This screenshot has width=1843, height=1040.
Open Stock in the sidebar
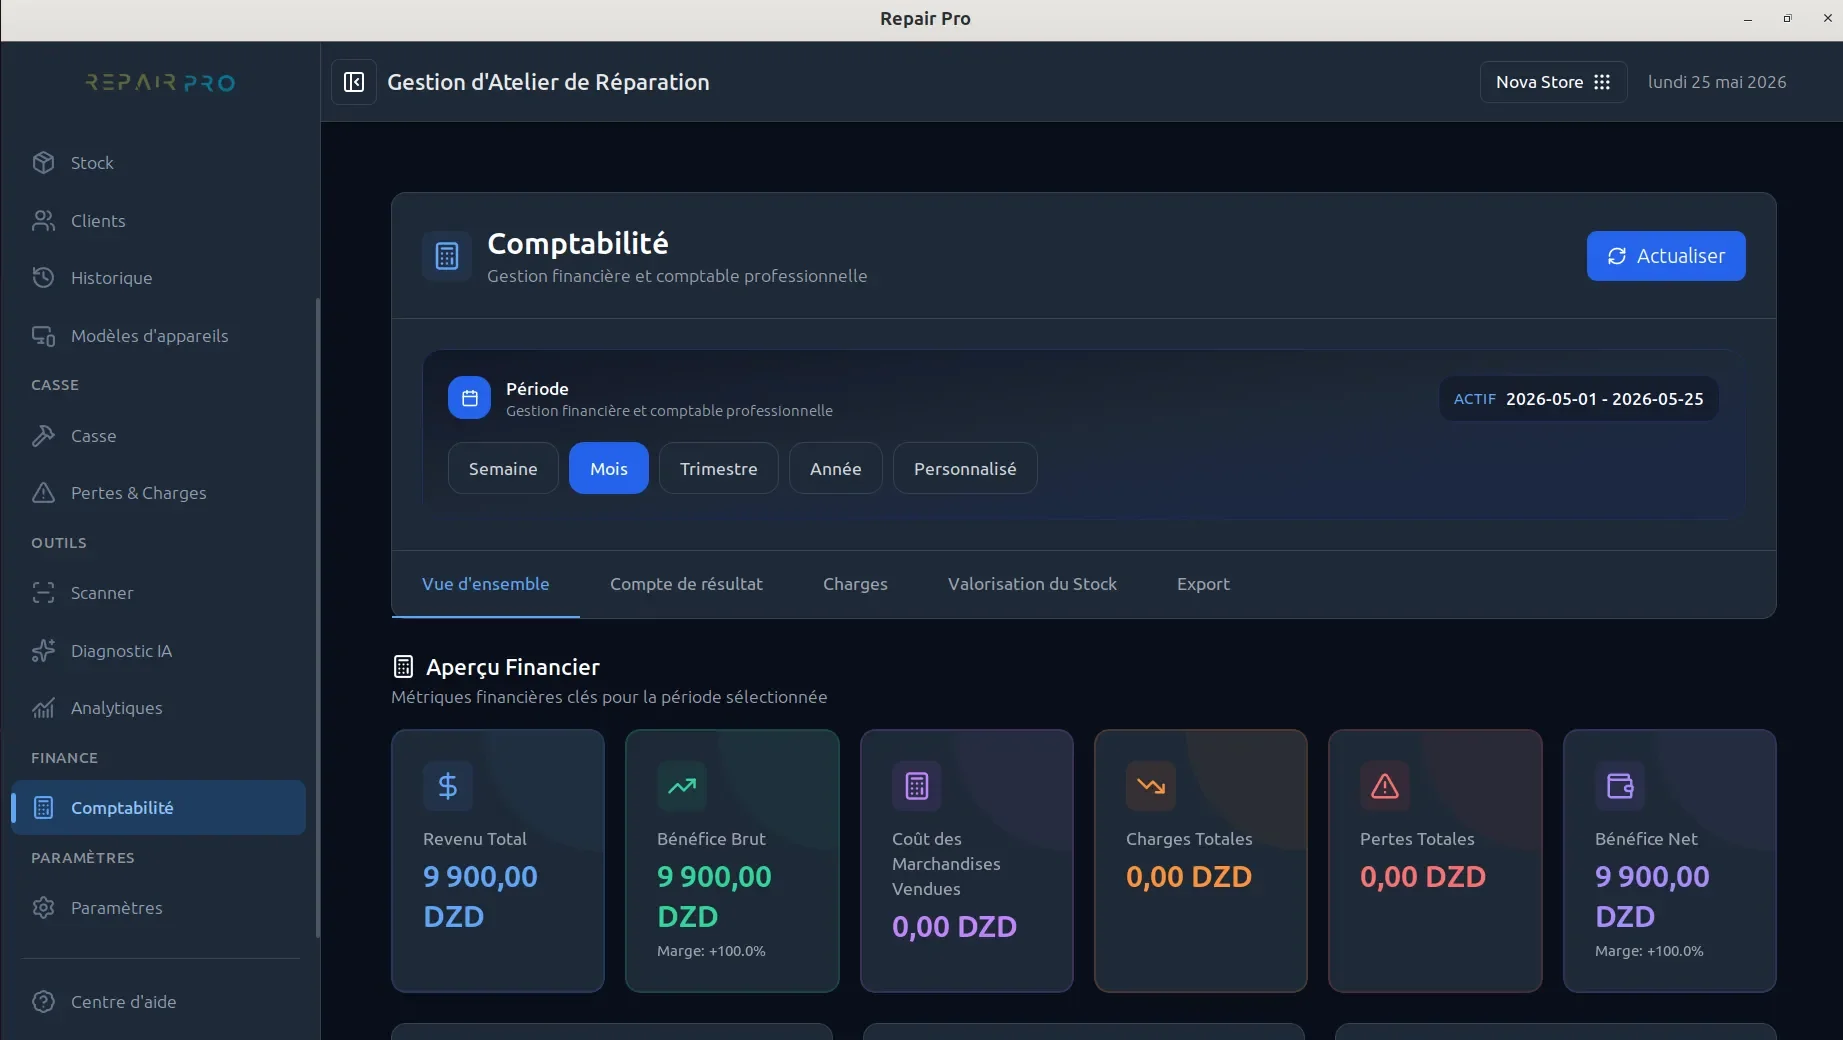[x=158, y=162]
